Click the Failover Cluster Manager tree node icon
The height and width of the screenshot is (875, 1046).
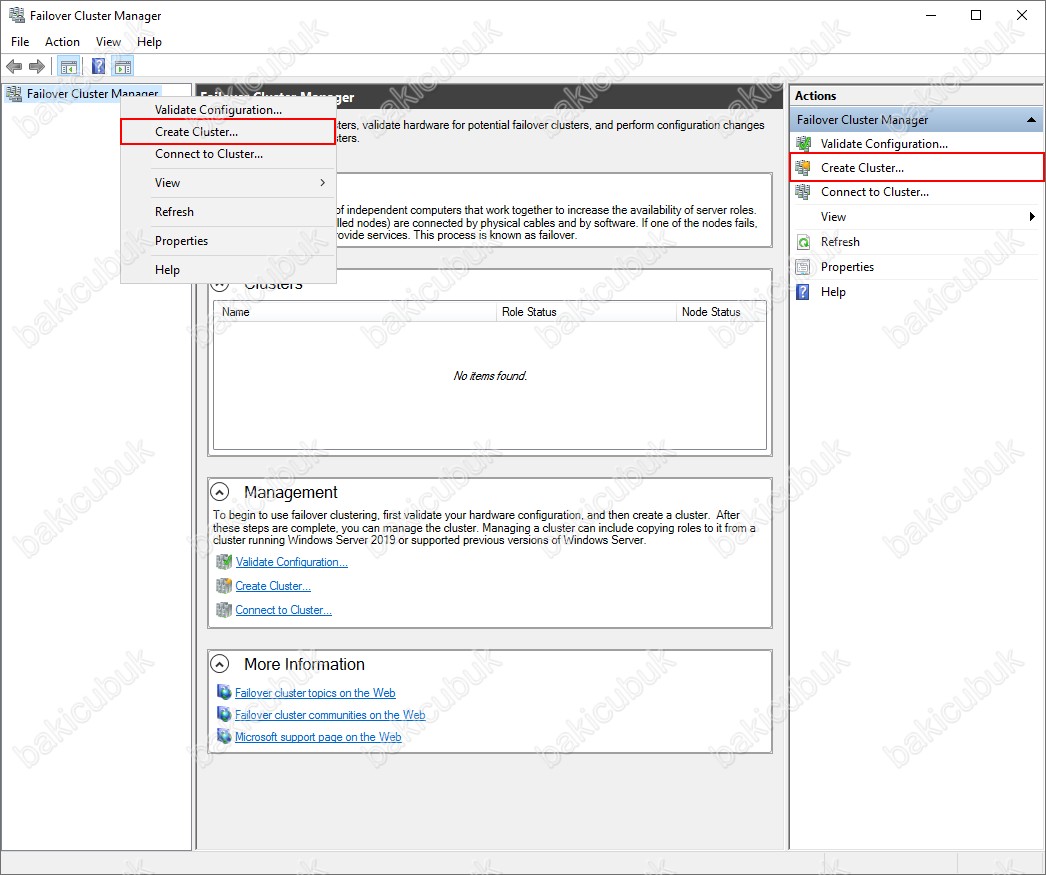coord(13,94)
